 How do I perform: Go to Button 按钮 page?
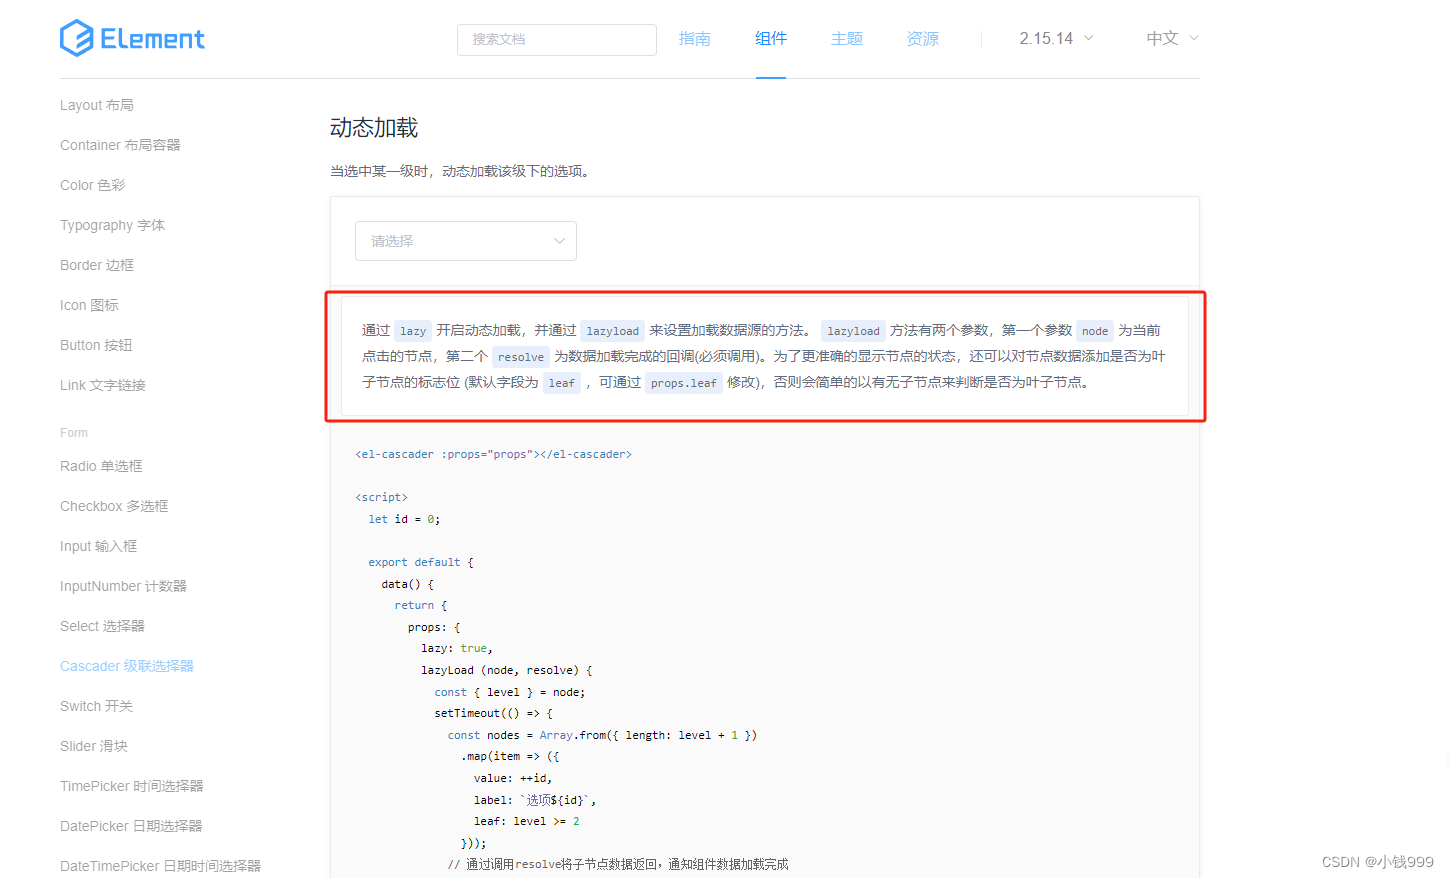[x=96, y=345]
